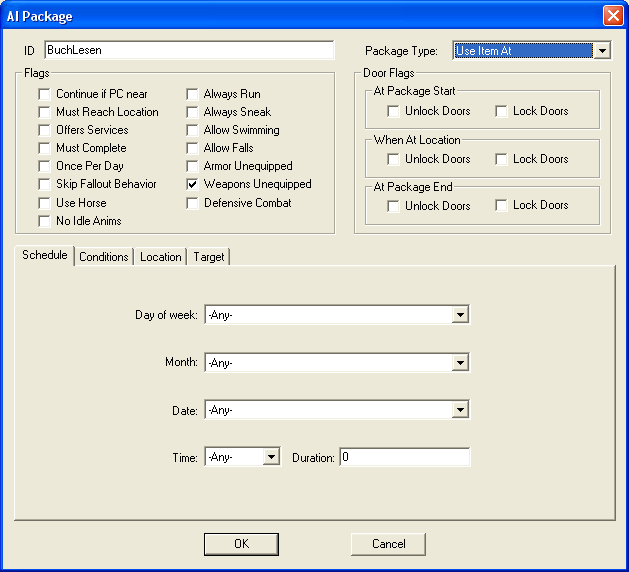Toggle the Must Reach Location flag
Viewport: 629px width, 572px height.
[x=45, y=112]
